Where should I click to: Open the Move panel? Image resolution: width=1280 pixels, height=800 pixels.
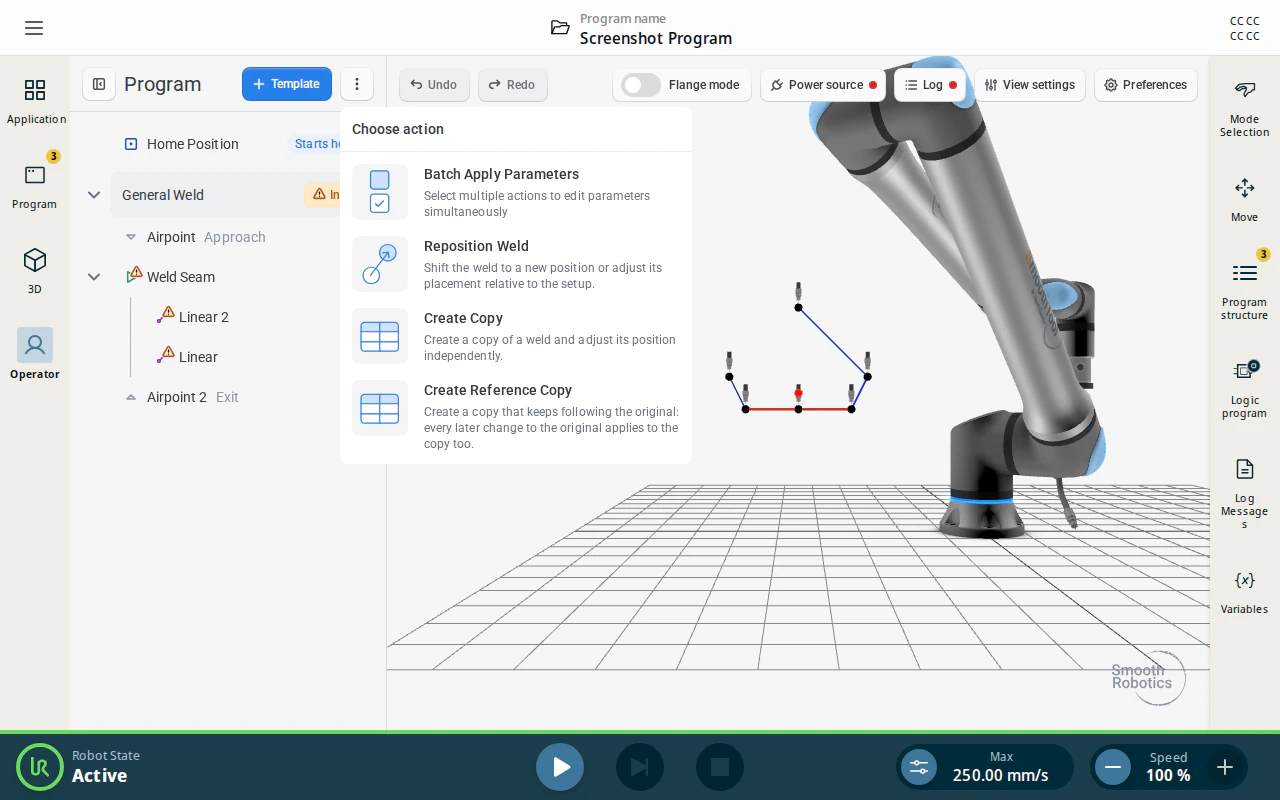pos(1245,200)
